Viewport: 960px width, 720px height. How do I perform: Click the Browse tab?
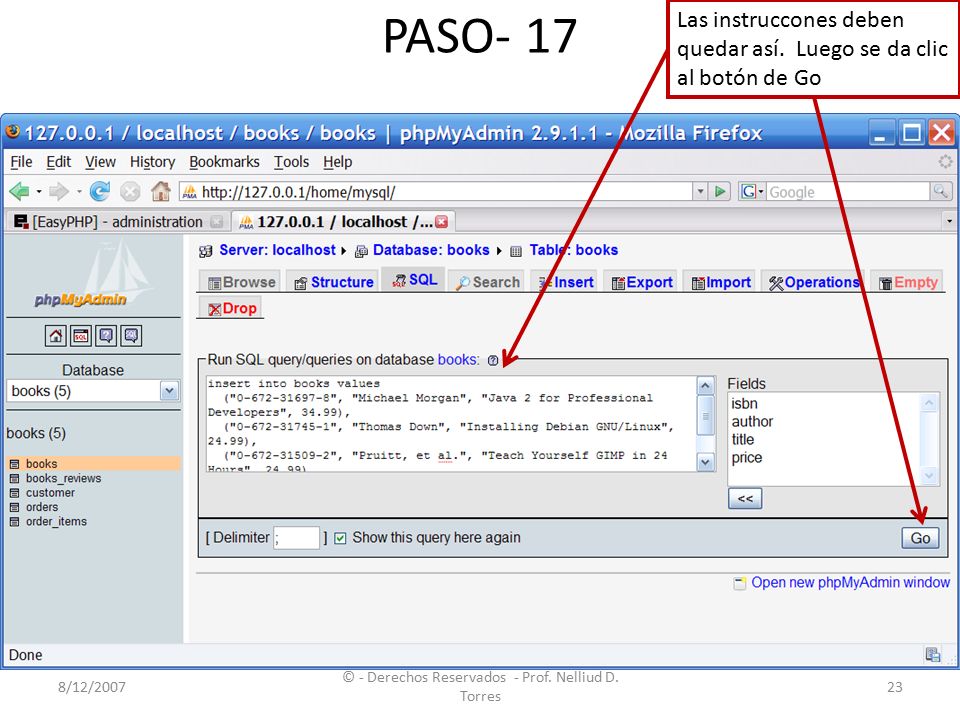[241, 282]
